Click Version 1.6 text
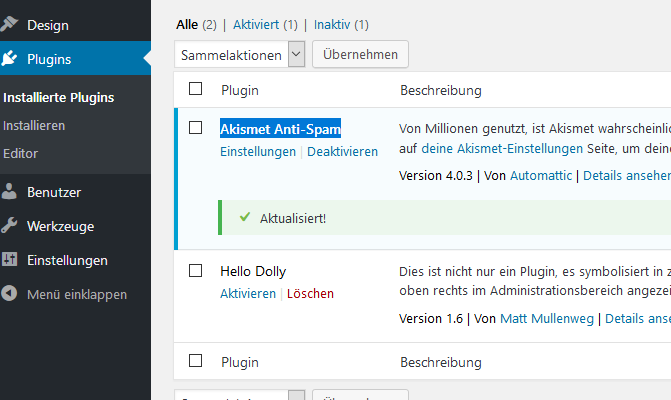671x400 pixels. click(x=431, y=318)
